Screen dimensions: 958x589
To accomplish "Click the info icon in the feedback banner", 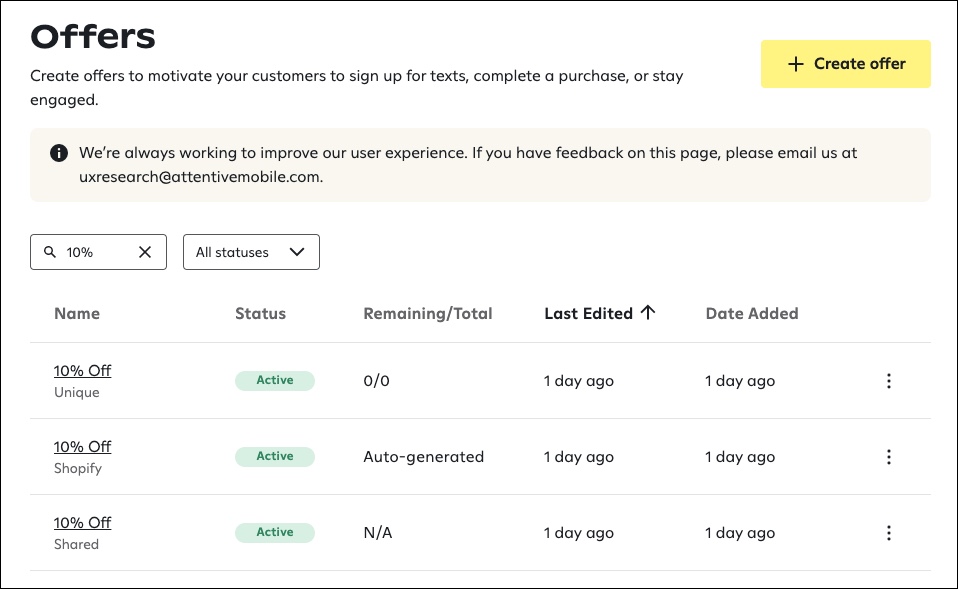I will tap(59, 153).
